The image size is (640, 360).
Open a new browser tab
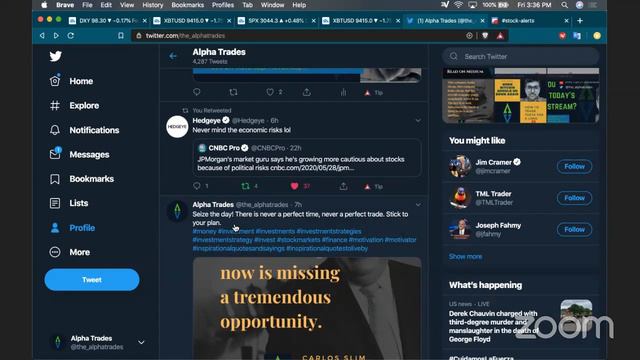pyautogui.click(x=580, y=20)
